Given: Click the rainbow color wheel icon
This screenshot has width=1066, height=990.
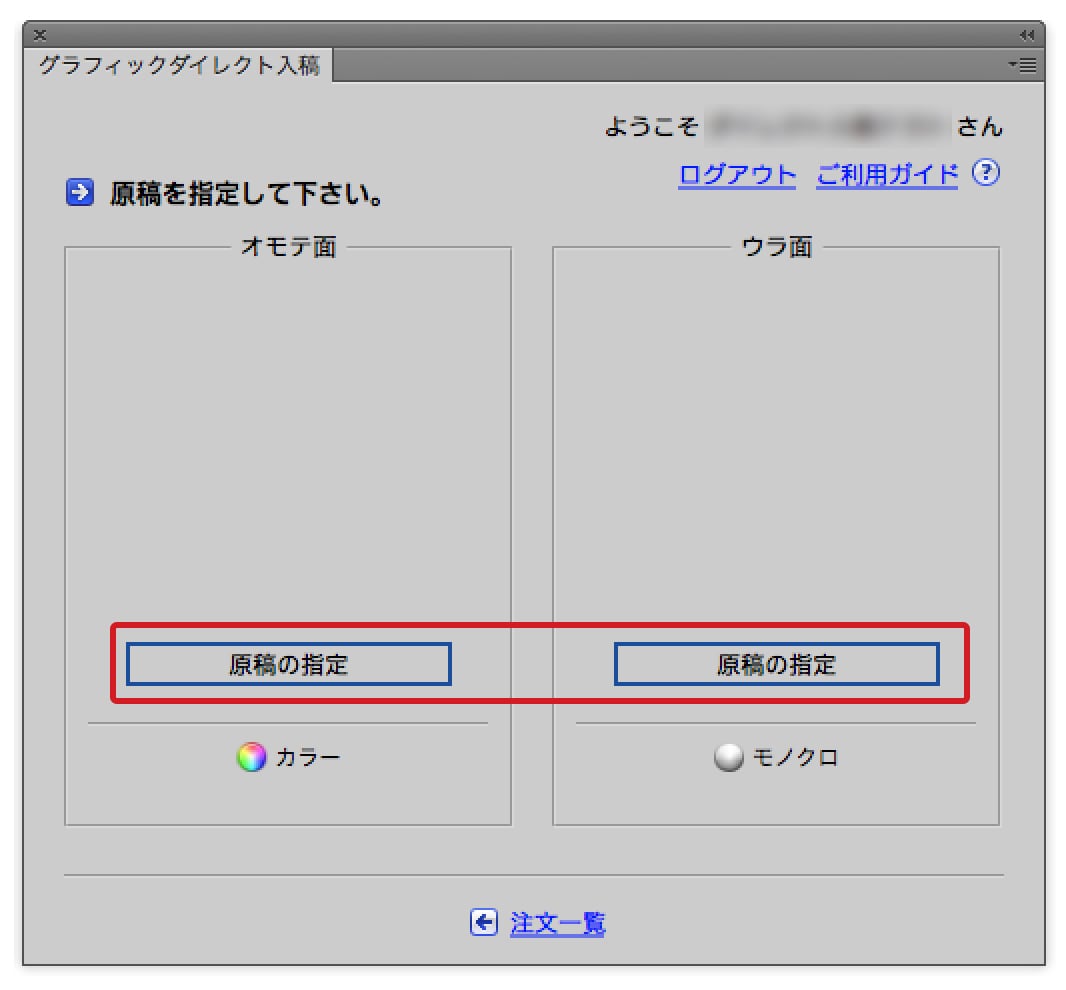Looking at the screenshot, I should pos(251,757).
